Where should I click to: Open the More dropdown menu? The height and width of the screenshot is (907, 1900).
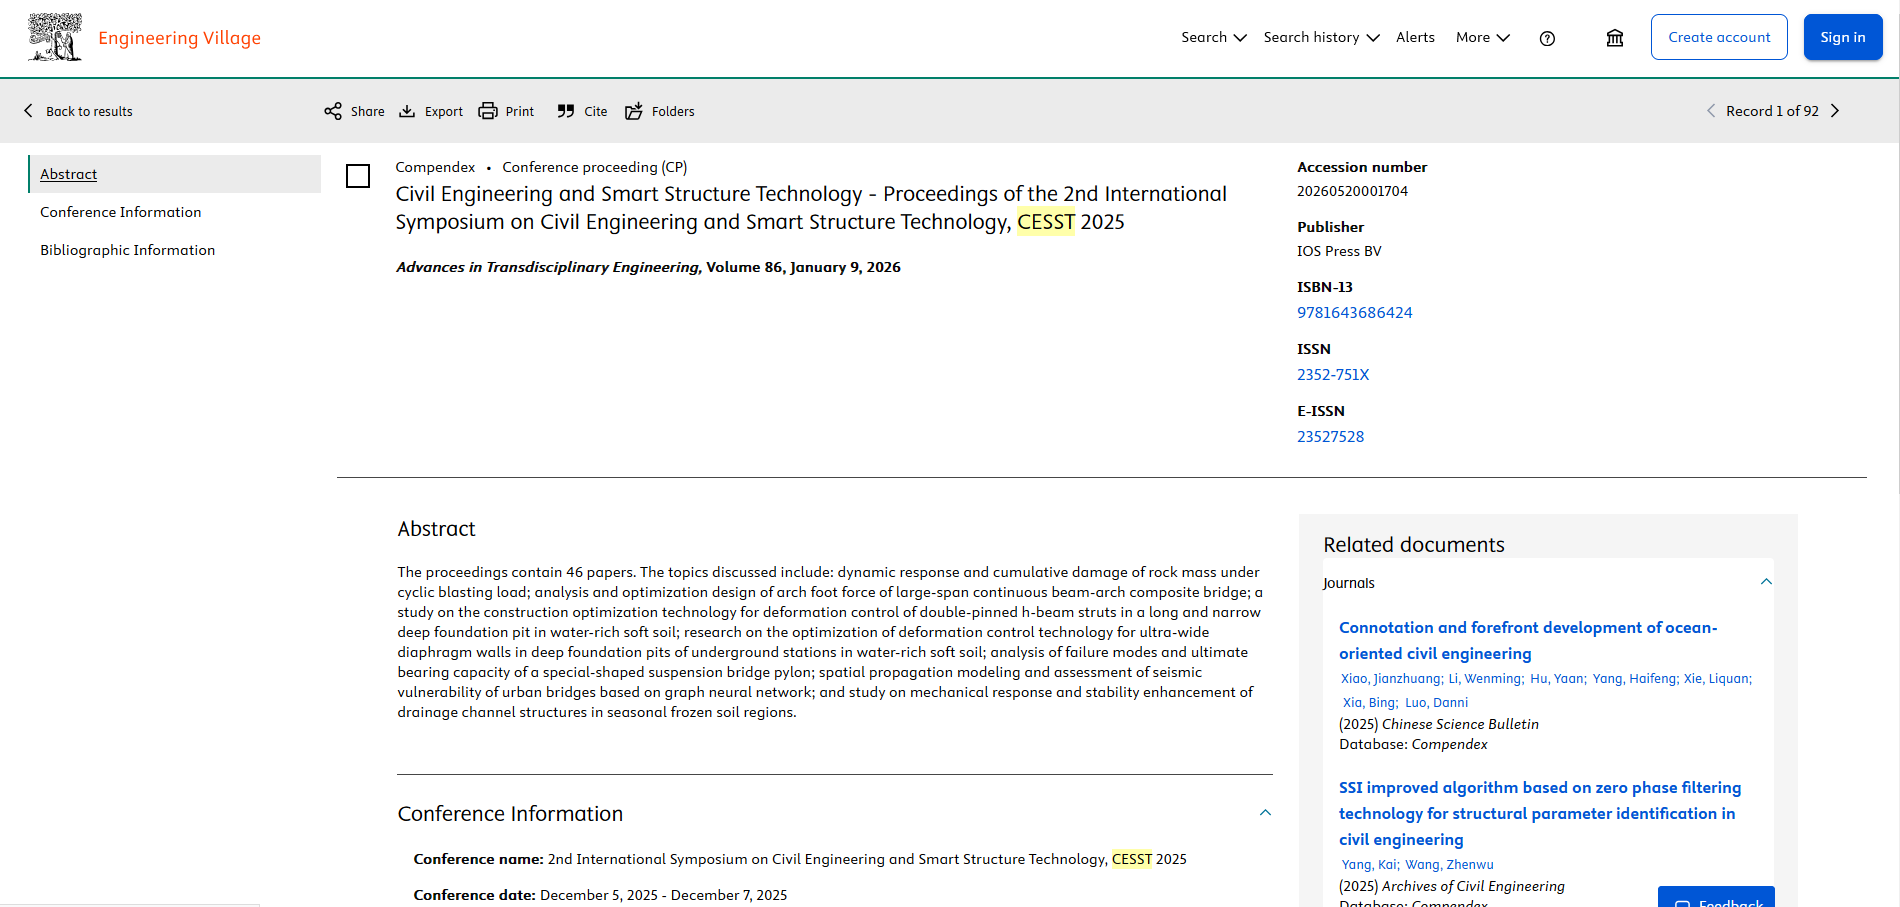(x=1483, y=37)
